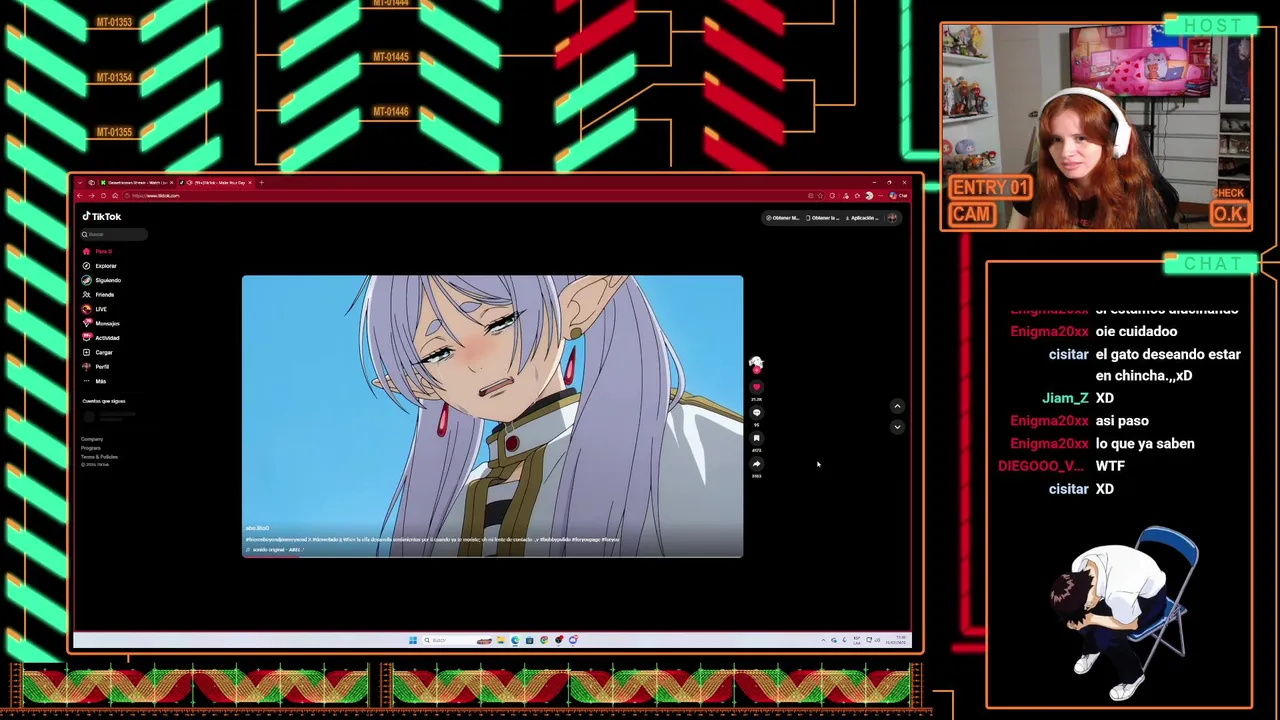Open the Program footer link
Screen dimensions: 1280x720
point(91,448)
